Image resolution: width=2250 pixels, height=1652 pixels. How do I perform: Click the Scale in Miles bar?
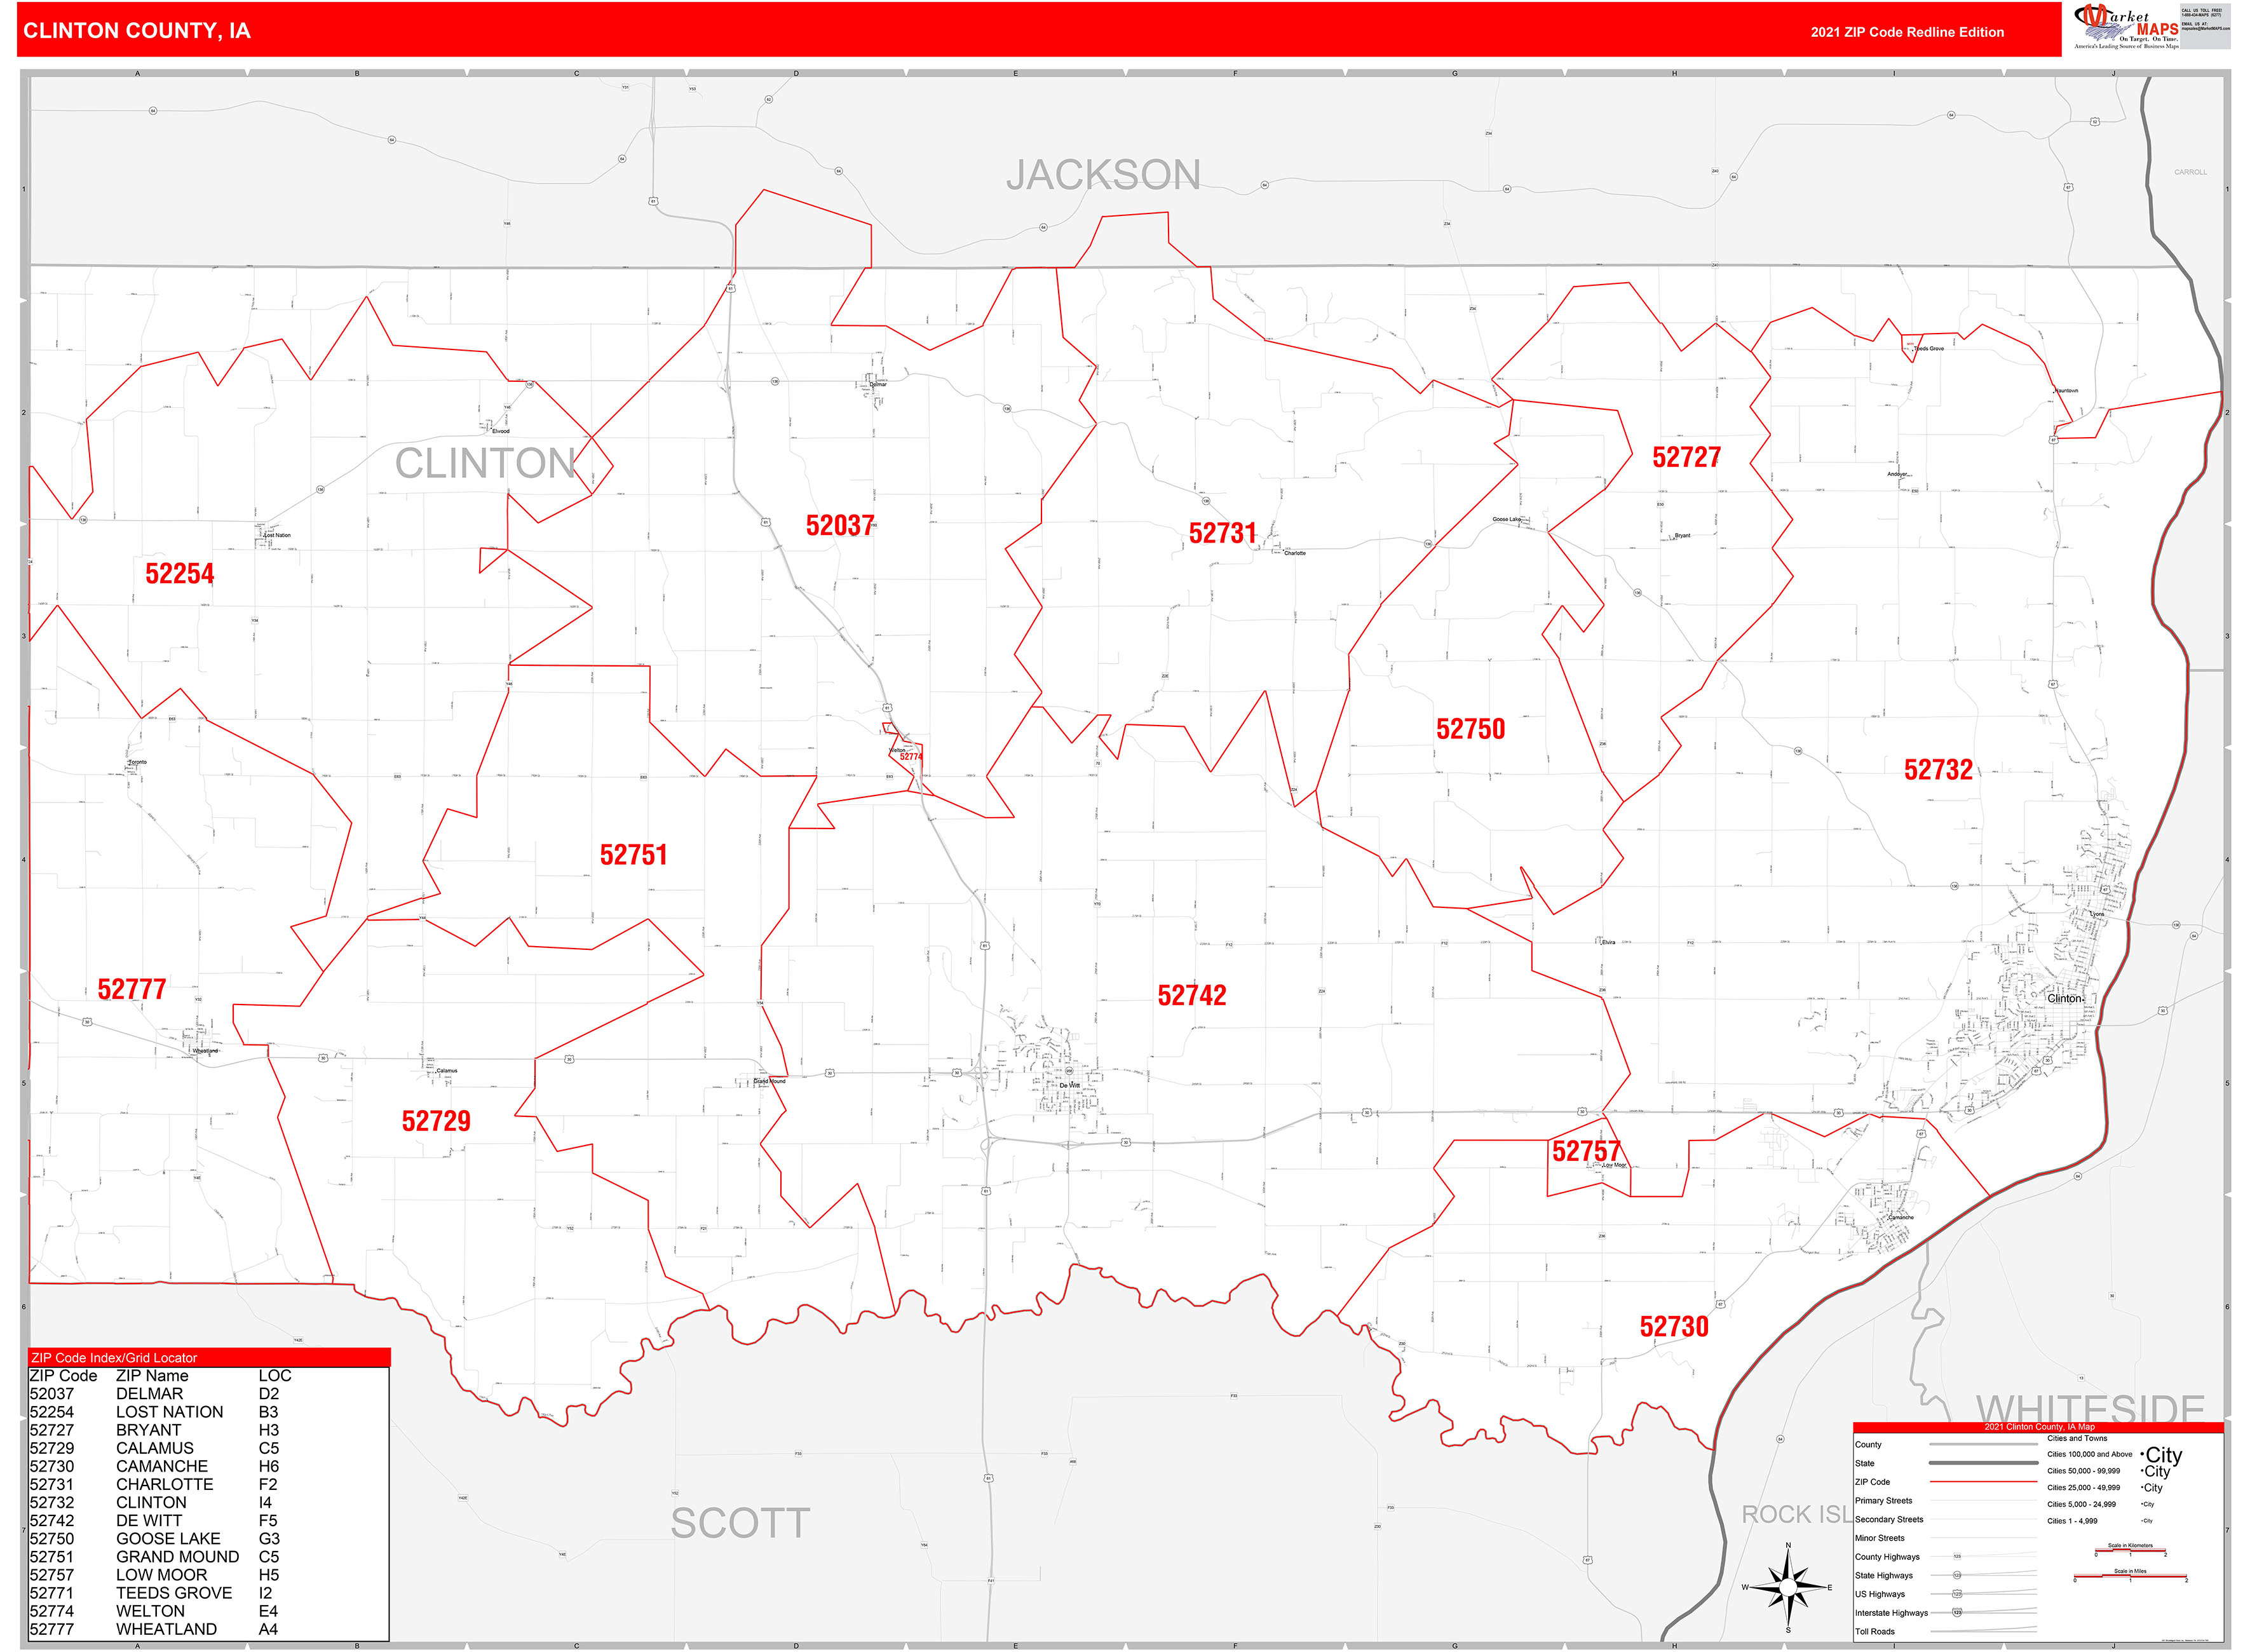pyautogui.click(x=2130, y=1576)
